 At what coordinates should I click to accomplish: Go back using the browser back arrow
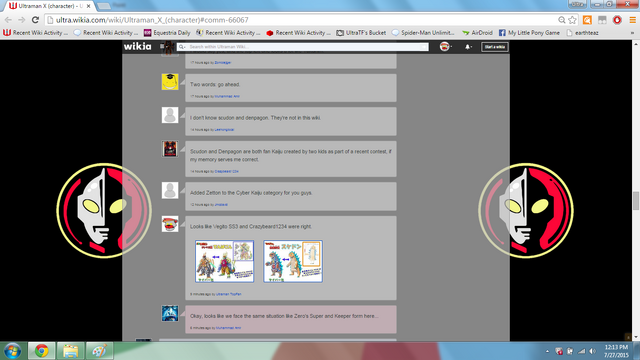click(8, 20)
